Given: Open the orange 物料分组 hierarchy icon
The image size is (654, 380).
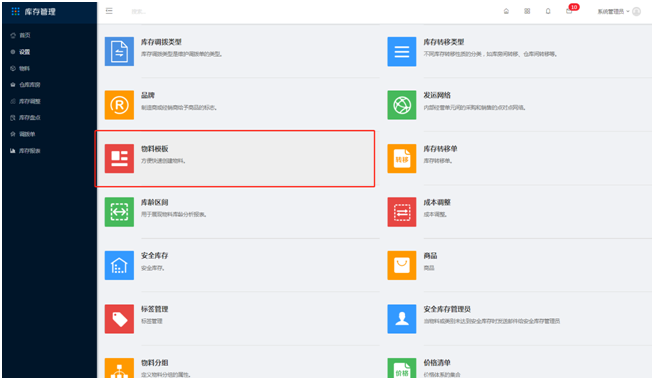Looking at the screenshot, I should click(119, 368).
